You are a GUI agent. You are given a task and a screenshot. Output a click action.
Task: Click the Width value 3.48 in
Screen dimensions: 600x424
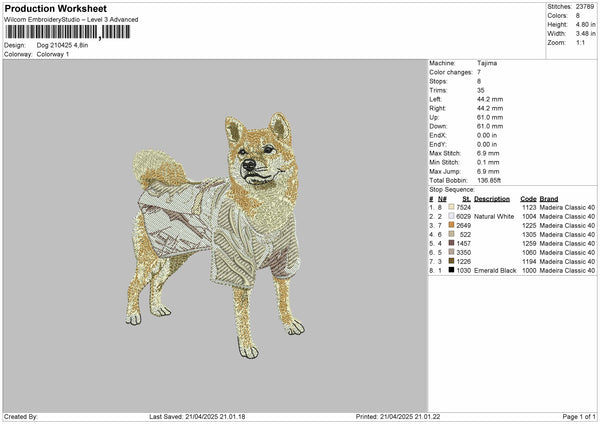click(x=585, y=34)
